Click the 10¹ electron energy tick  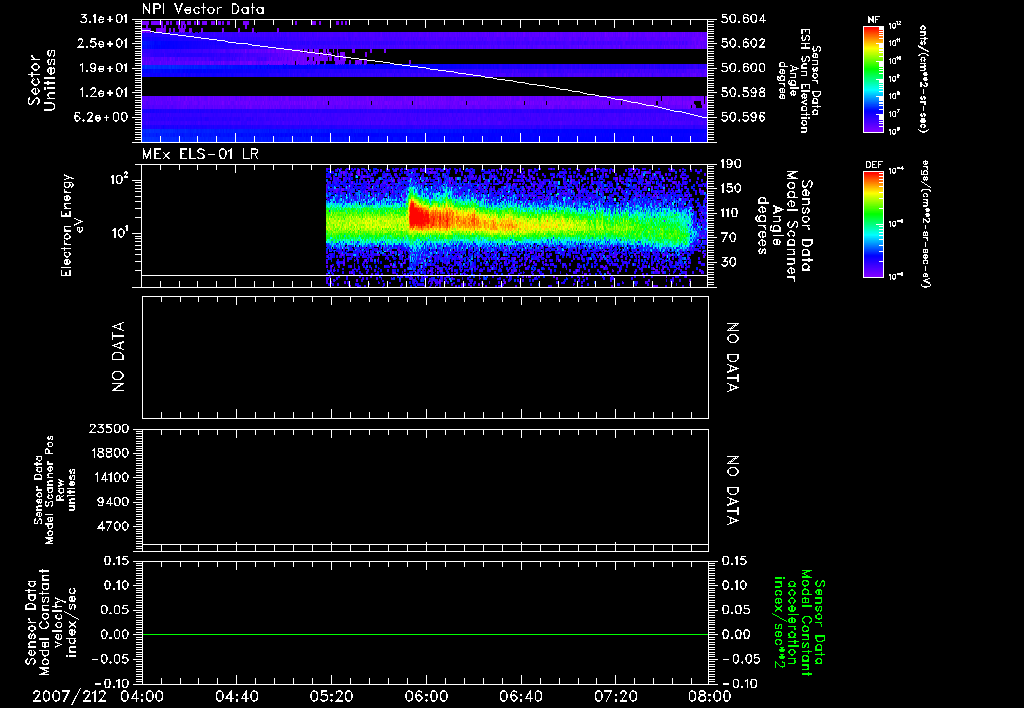click(120, 233)
